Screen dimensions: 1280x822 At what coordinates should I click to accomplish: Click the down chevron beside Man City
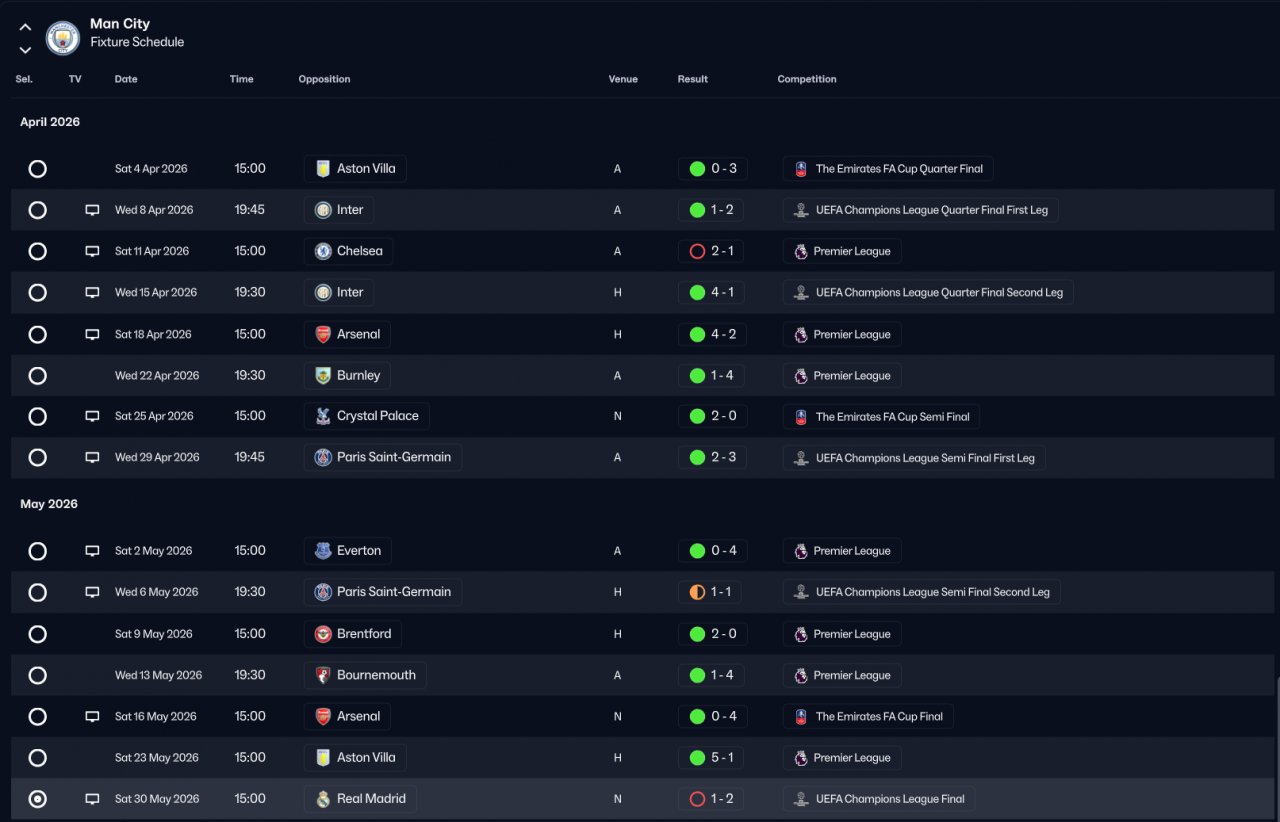25,50
